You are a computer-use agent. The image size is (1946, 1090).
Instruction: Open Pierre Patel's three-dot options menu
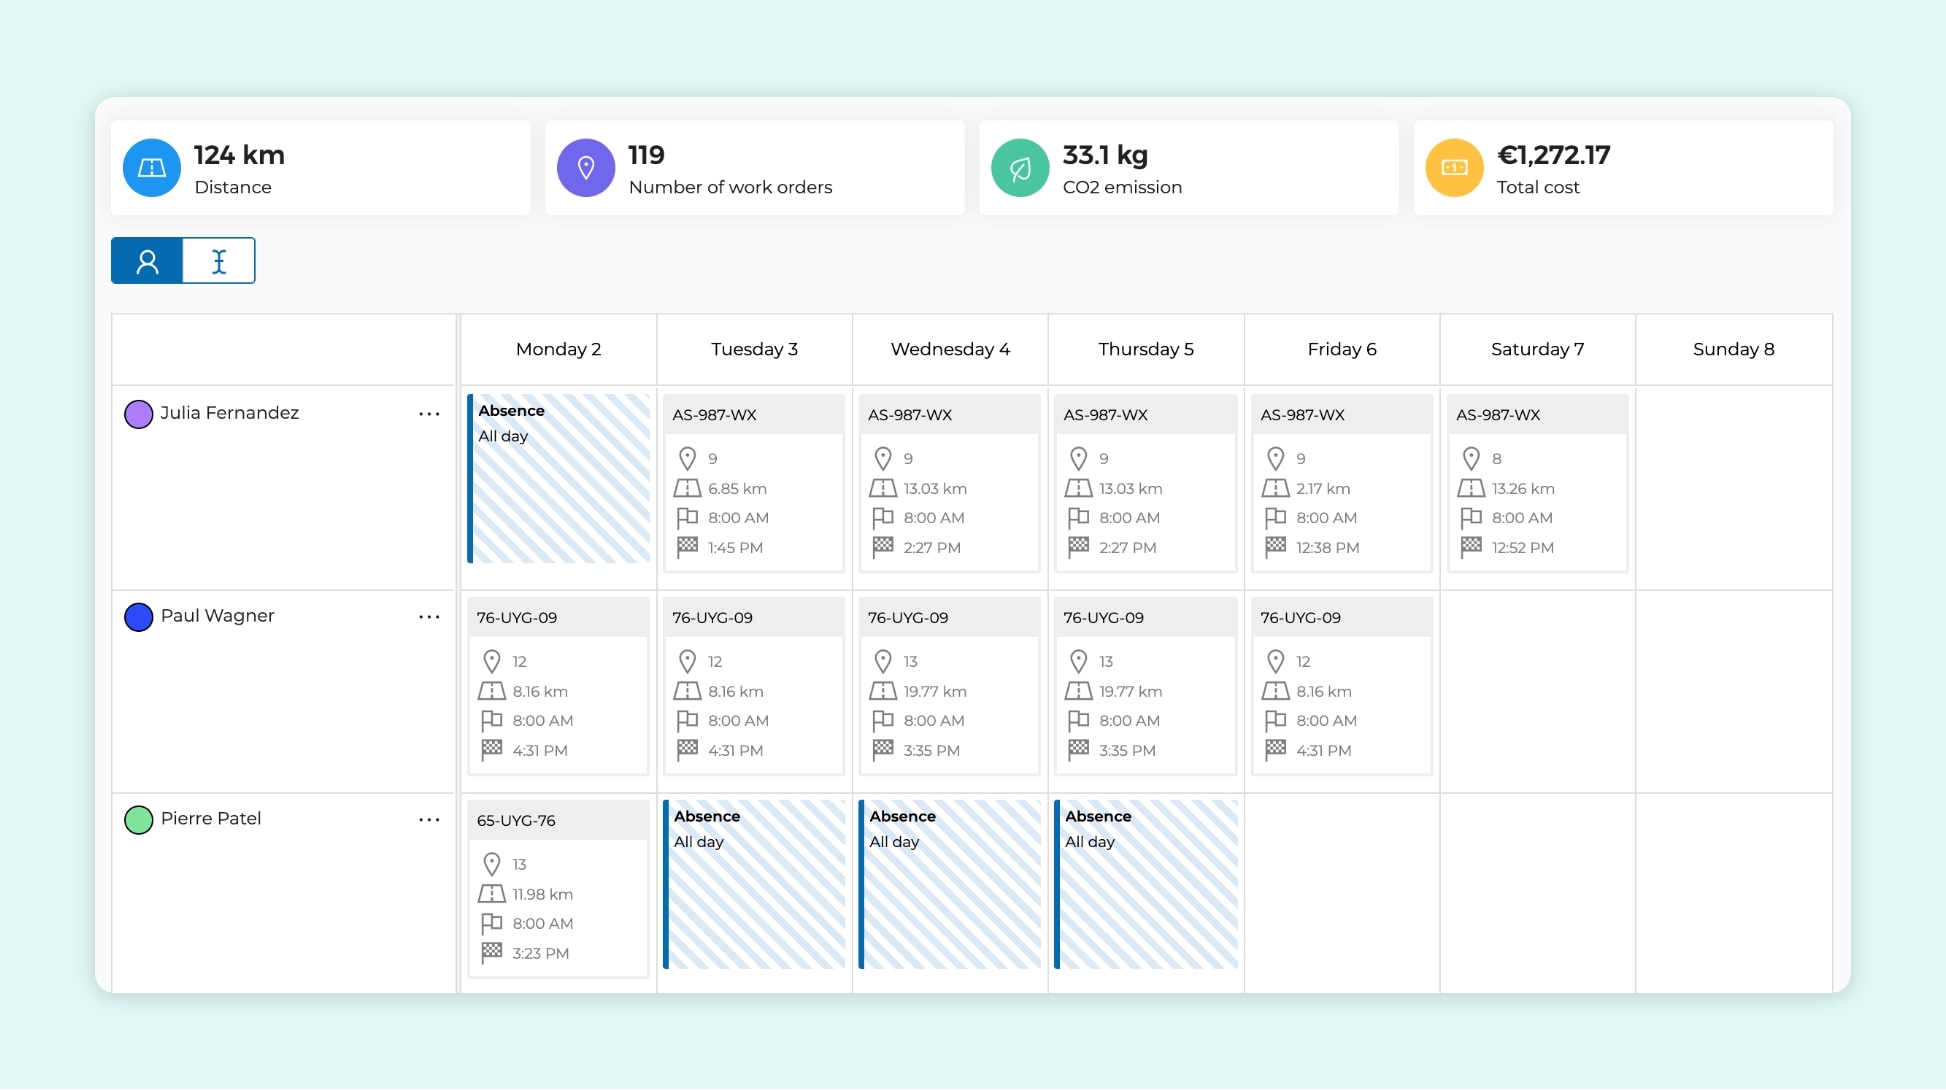tap(429, 820)
